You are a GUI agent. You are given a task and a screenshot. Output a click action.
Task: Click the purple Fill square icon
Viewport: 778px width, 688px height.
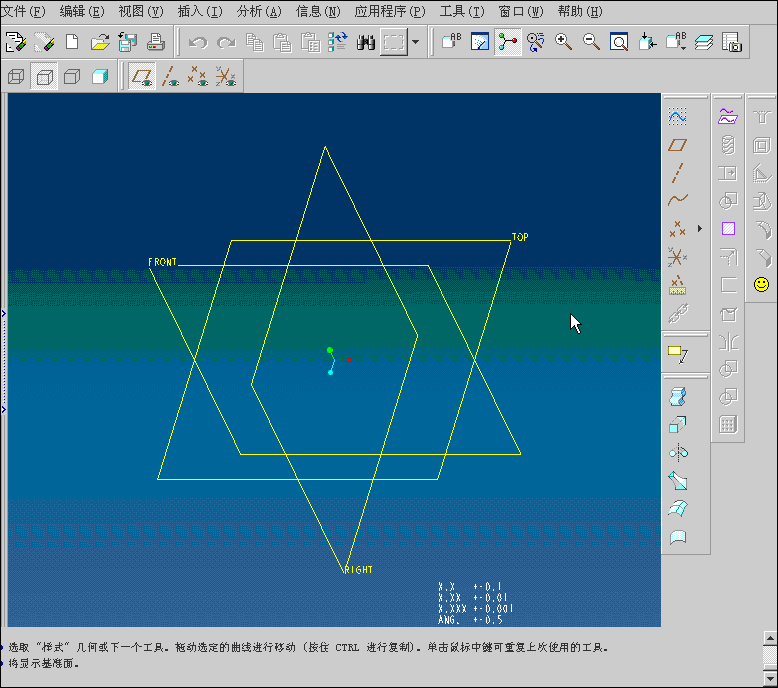coord(728,229)
